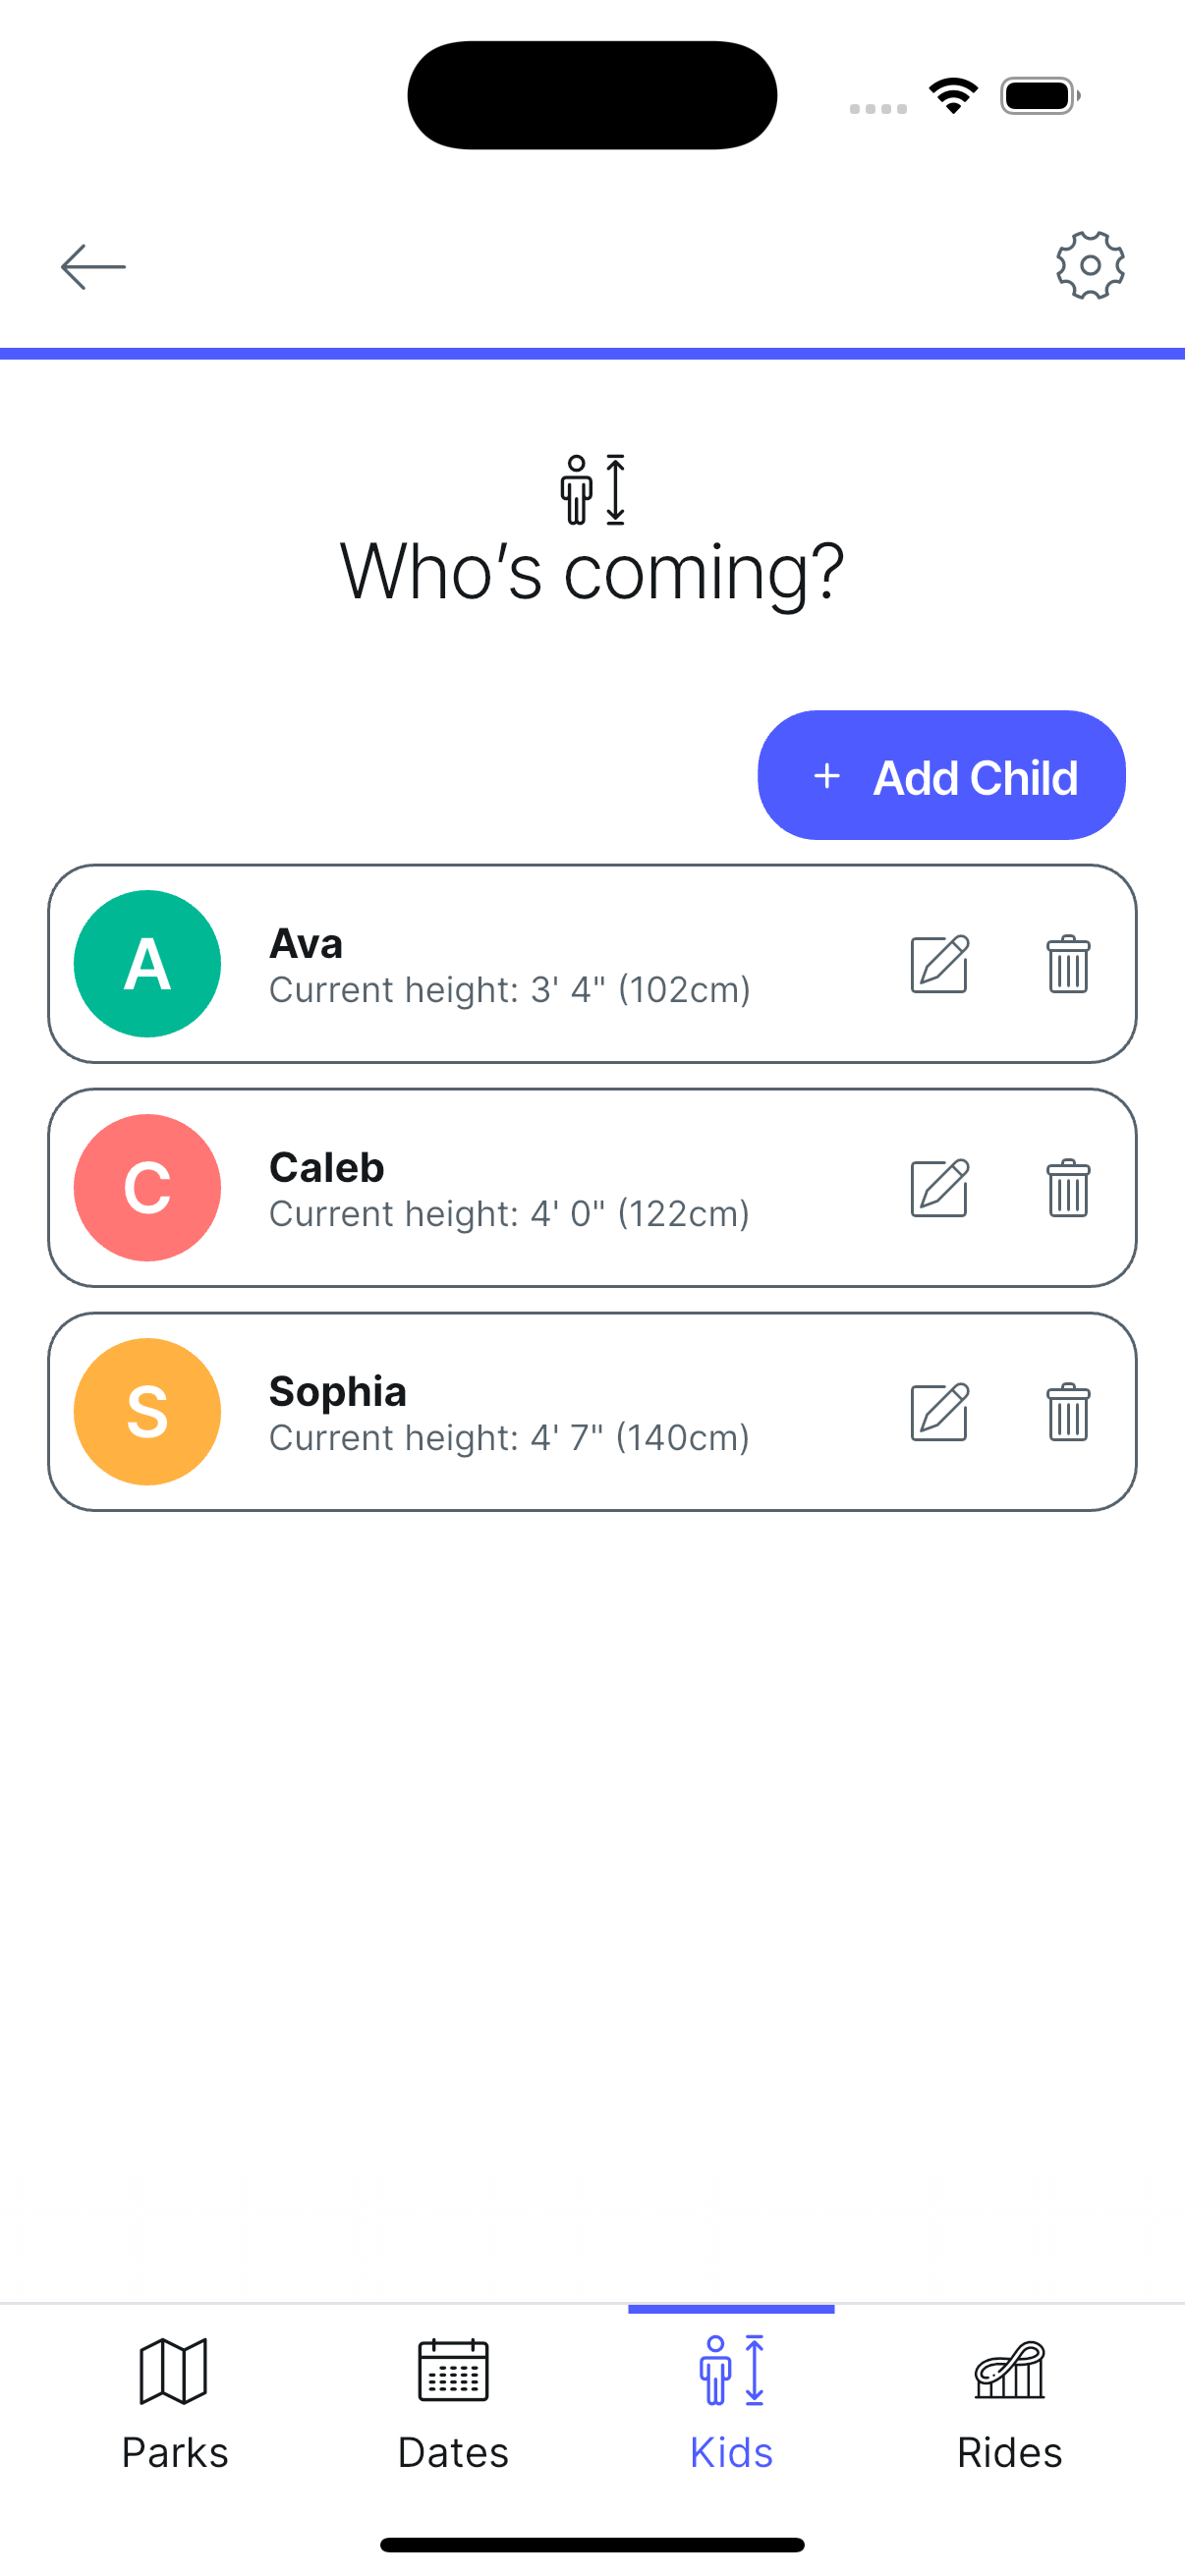
Task: Go to the Dates tab
Action: tap(453, 2403)
